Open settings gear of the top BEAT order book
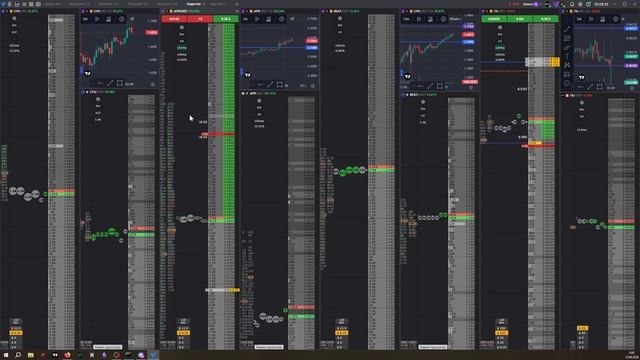This screenshot has width=640, height=360. click(340, 19)
